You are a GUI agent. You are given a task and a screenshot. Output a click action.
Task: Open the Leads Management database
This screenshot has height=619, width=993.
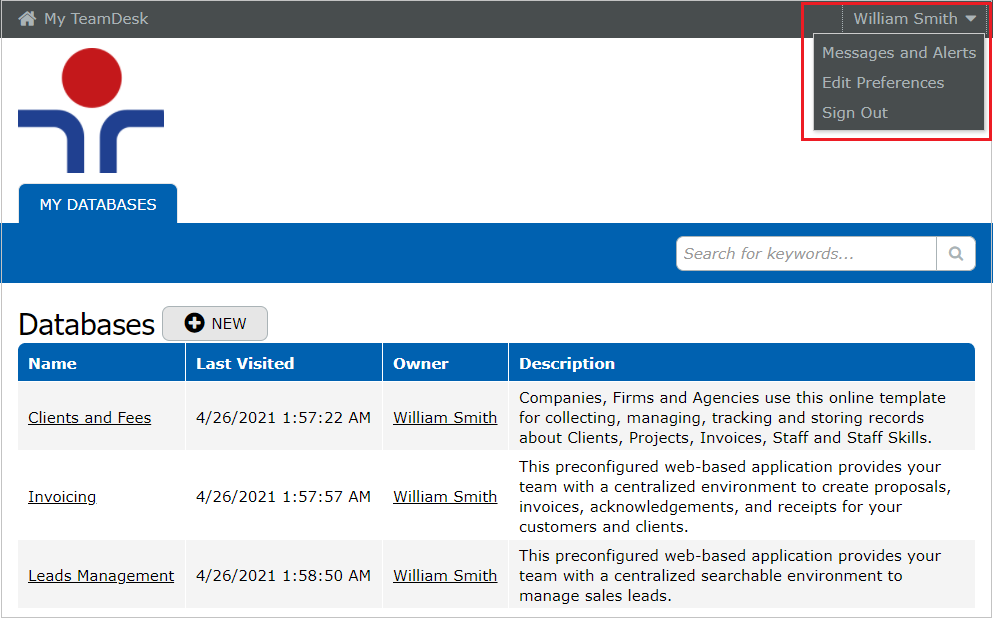[x=101, y=576]
